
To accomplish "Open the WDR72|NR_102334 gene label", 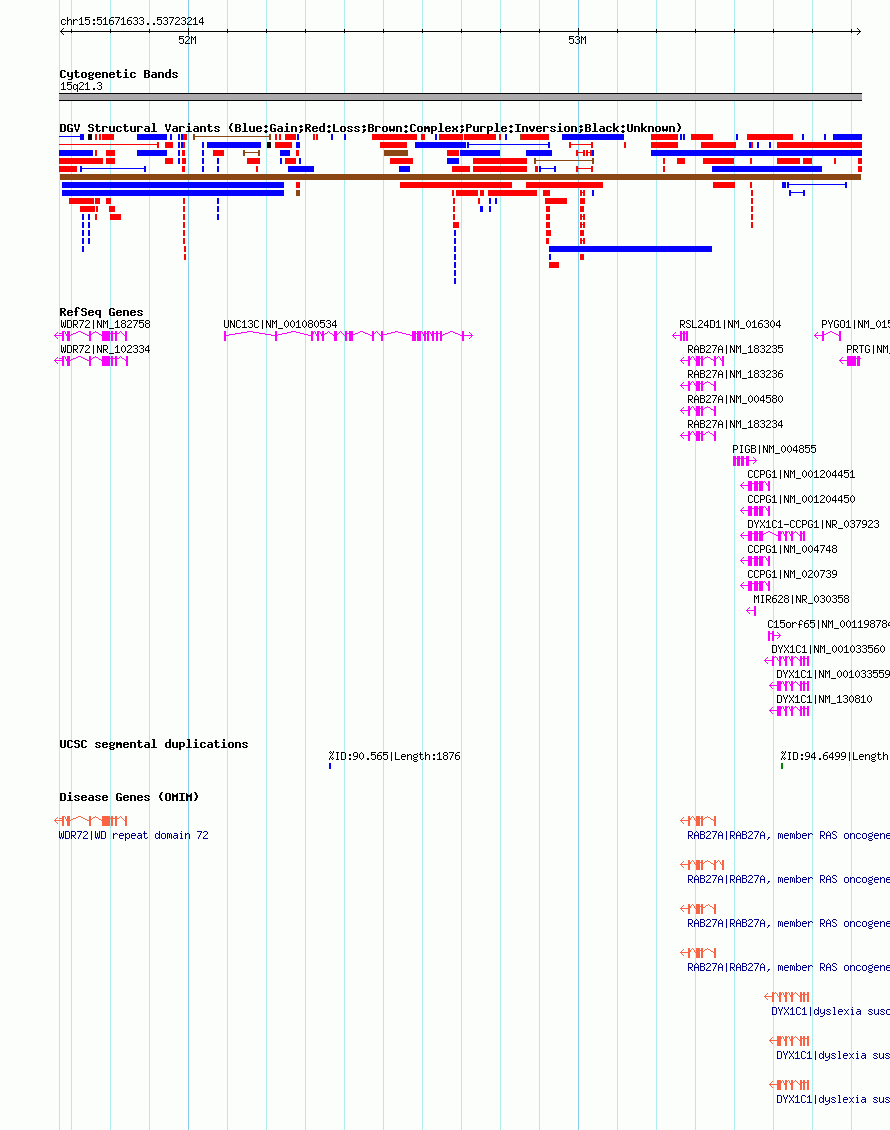I will (105, 350).
